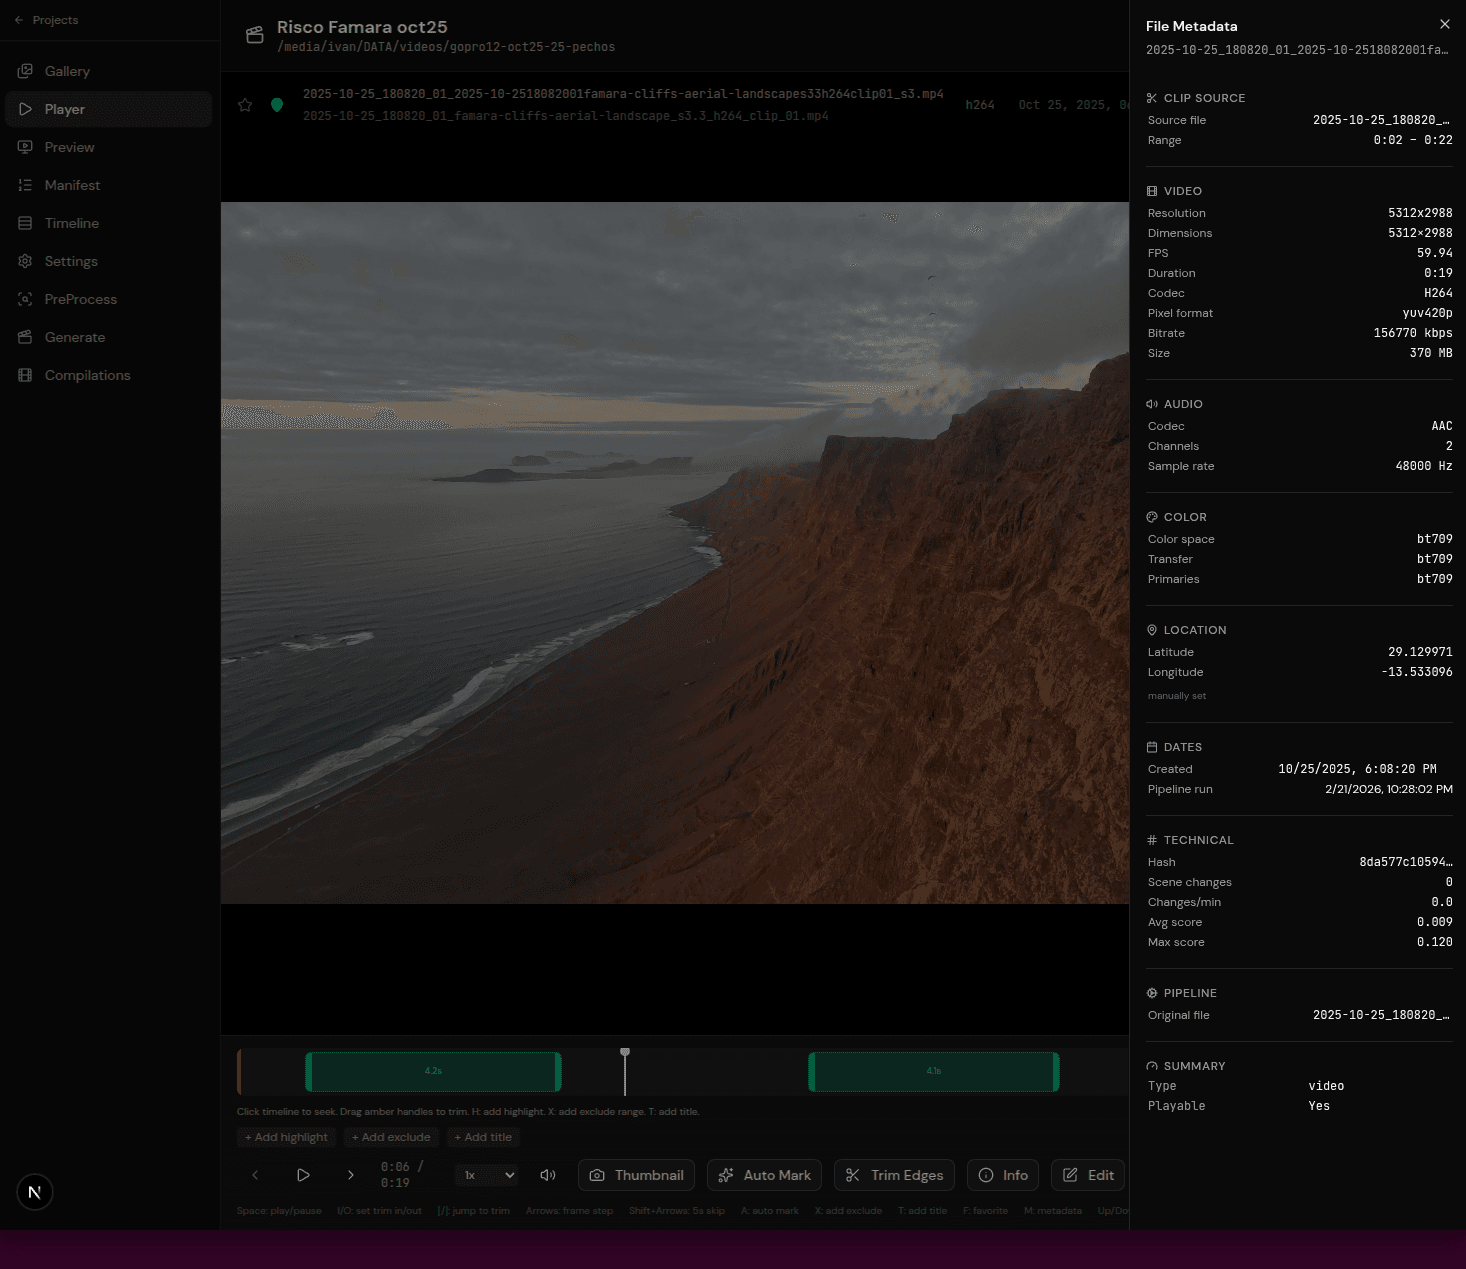Click the clapperboard icon beside Risco Famara title
This screenshot has height=1269, width=1466.
pos(254,35)
